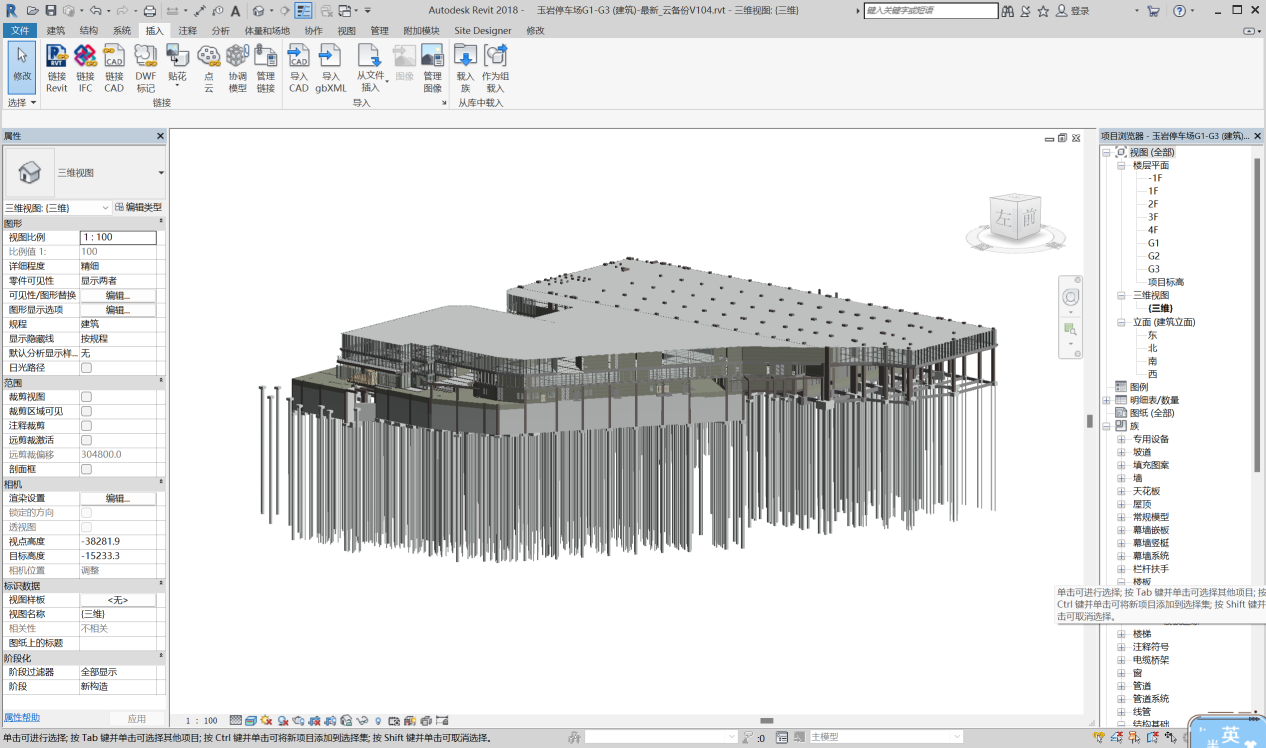This screenshot has width=1266, height=748.
Task: Click the 链接 CAD (Link CAD) ribbon icon
Action: 114,68
